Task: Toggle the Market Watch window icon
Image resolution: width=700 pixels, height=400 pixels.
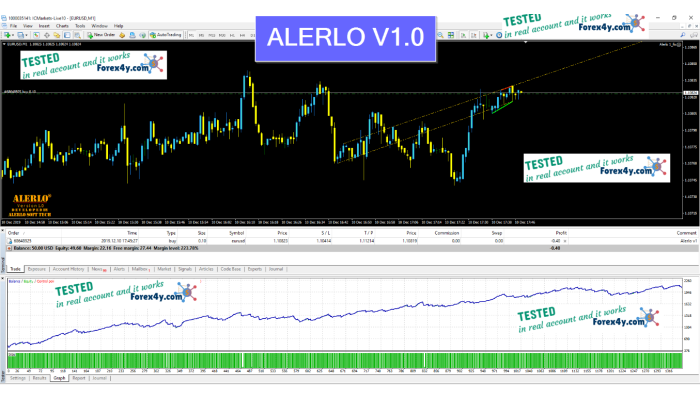Action: tap(36, 35)
